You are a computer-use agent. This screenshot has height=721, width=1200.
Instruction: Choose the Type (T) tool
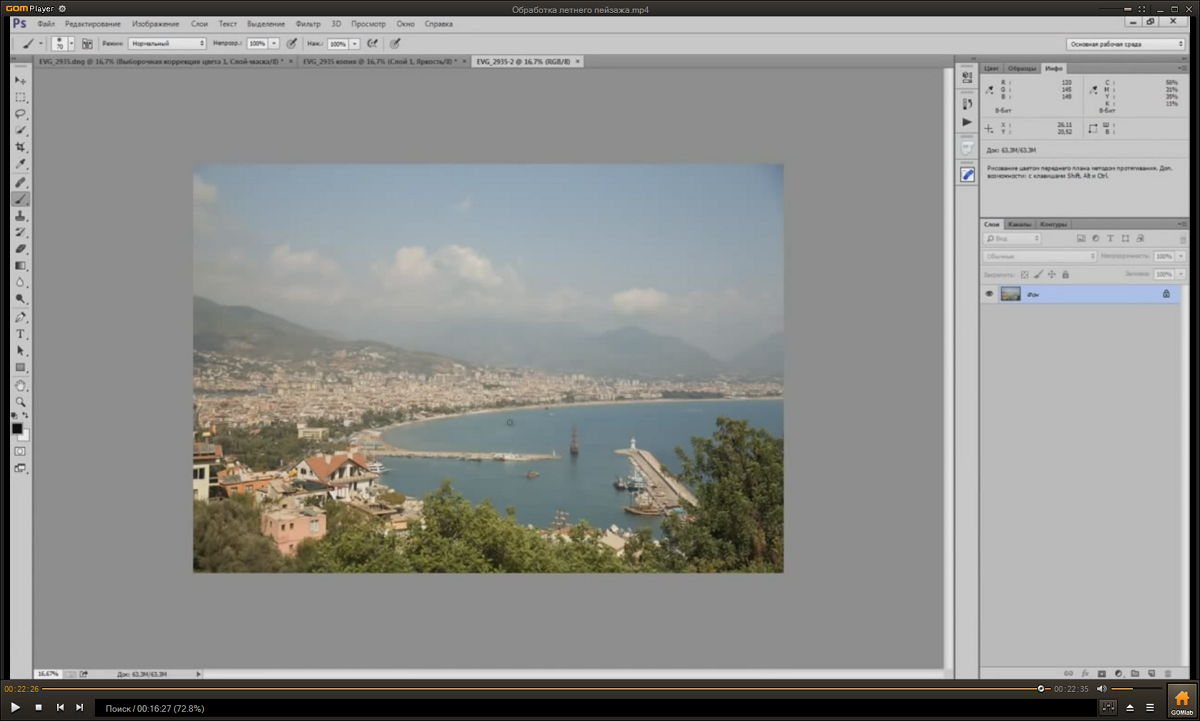20,334
